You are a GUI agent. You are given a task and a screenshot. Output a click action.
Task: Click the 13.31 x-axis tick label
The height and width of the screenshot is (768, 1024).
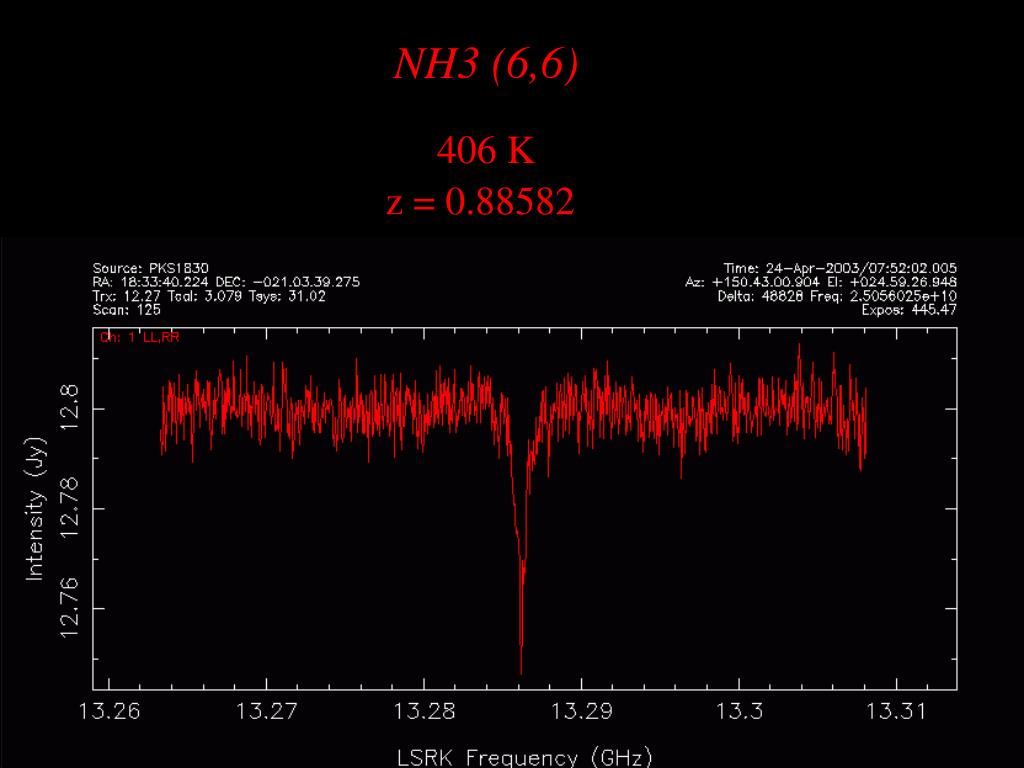(896, 711)
